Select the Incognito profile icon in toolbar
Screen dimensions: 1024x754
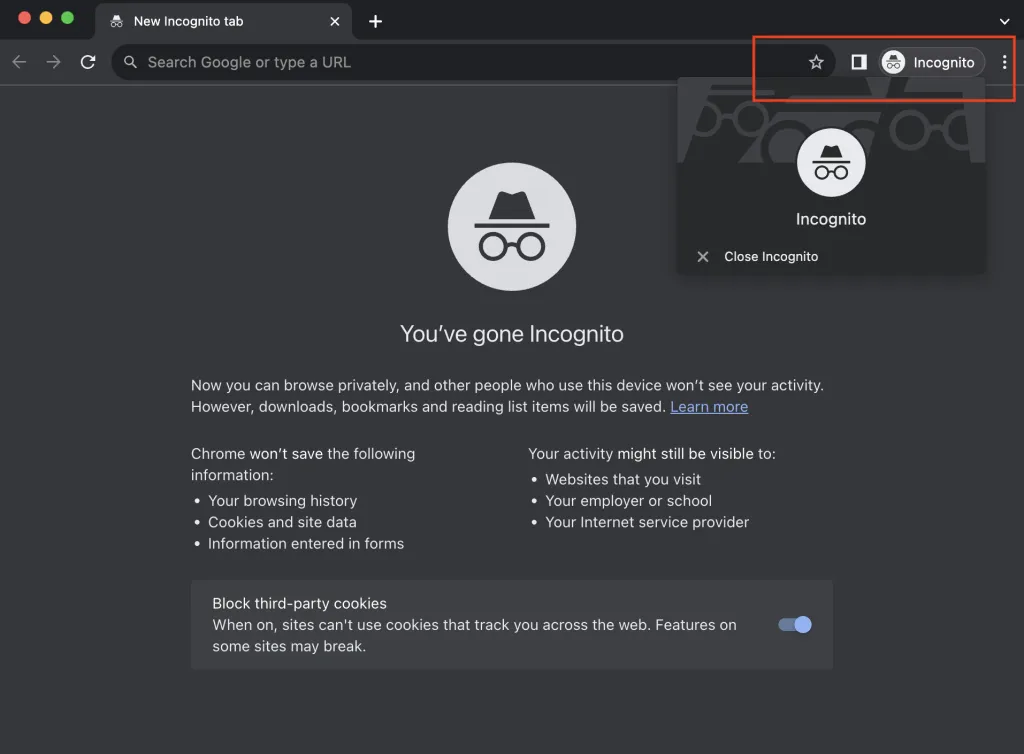pos(892,62)
